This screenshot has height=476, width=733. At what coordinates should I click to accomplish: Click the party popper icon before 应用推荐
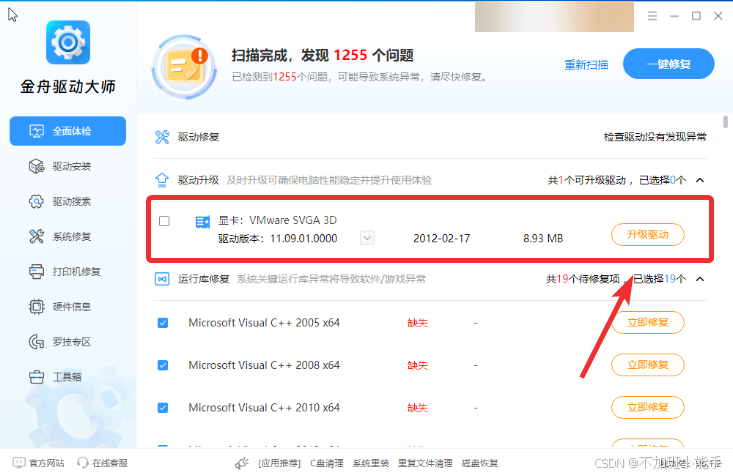tap(242, 463)
